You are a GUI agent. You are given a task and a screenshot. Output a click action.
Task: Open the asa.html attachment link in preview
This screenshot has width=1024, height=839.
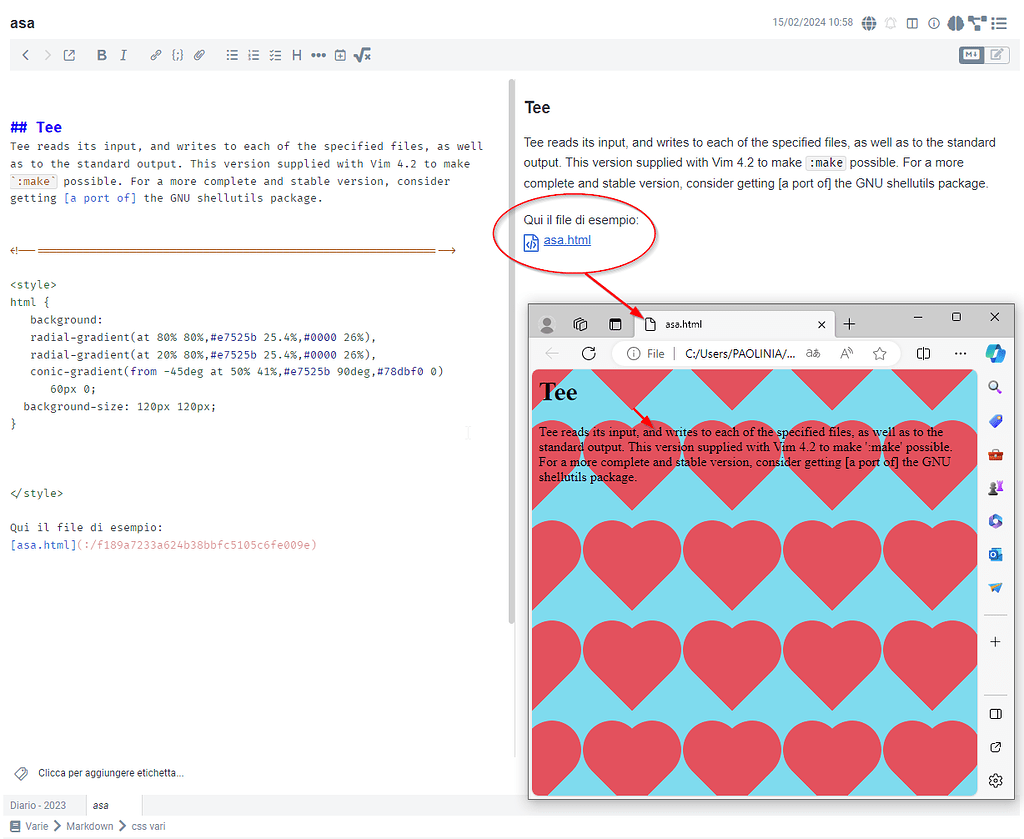point(567,241)
